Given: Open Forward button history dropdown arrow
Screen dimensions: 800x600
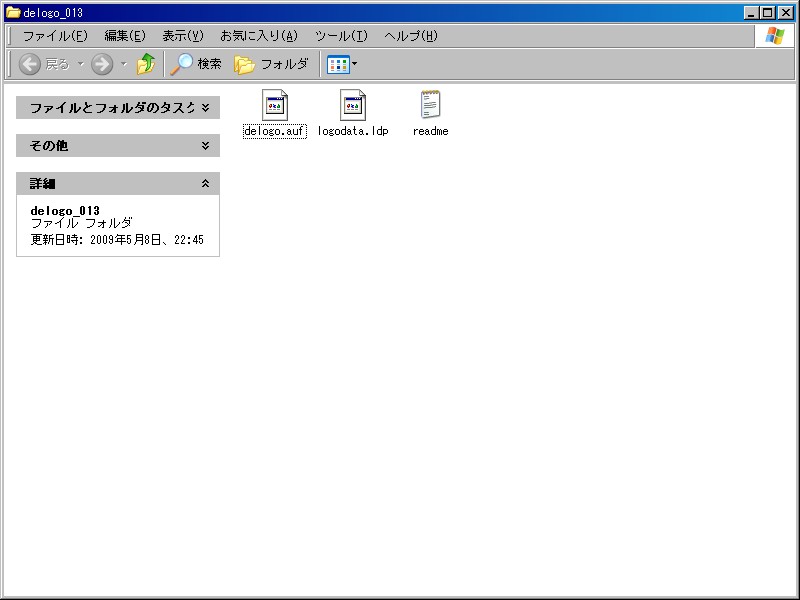Looking at the screenshot, I should [x=123, y=64].
